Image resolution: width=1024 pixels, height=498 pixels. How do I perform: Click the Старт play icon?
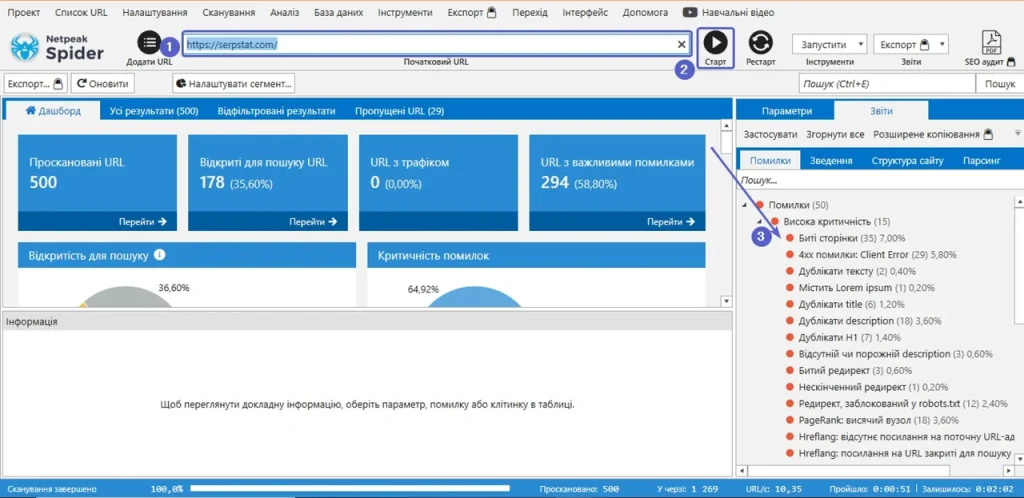point(716,43)
